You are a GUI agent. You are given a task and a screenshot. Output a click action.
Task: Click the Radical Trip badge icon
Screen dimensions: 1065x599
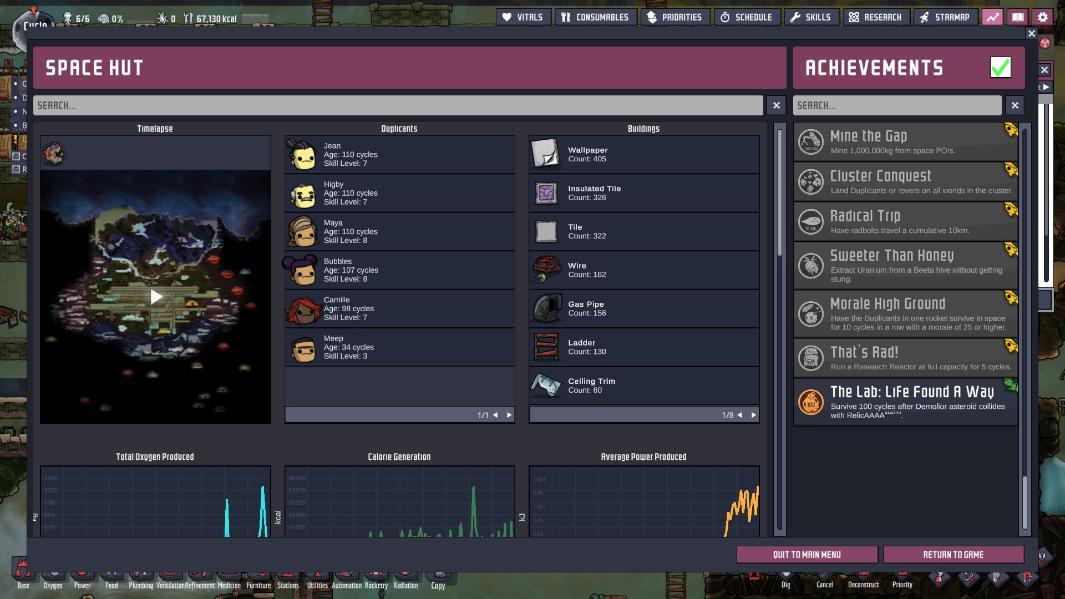click(x=810, y=222)
